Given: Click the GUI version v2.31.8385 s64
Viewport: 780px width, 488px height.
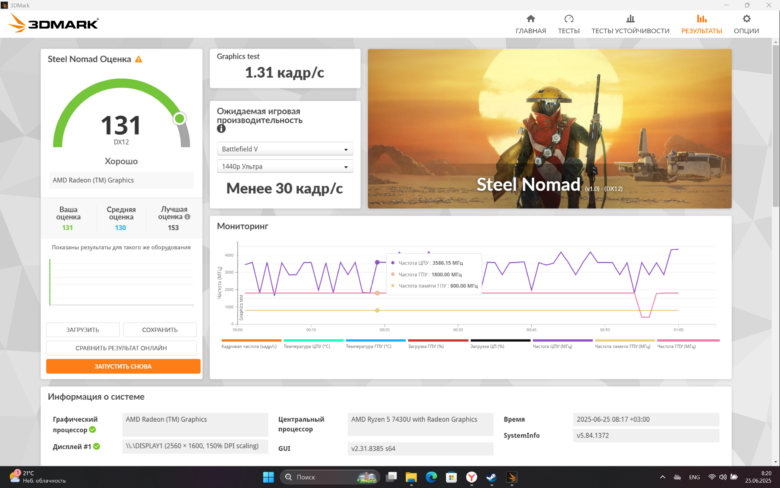Looking at the screenshot, I should [x=420, y=448].
